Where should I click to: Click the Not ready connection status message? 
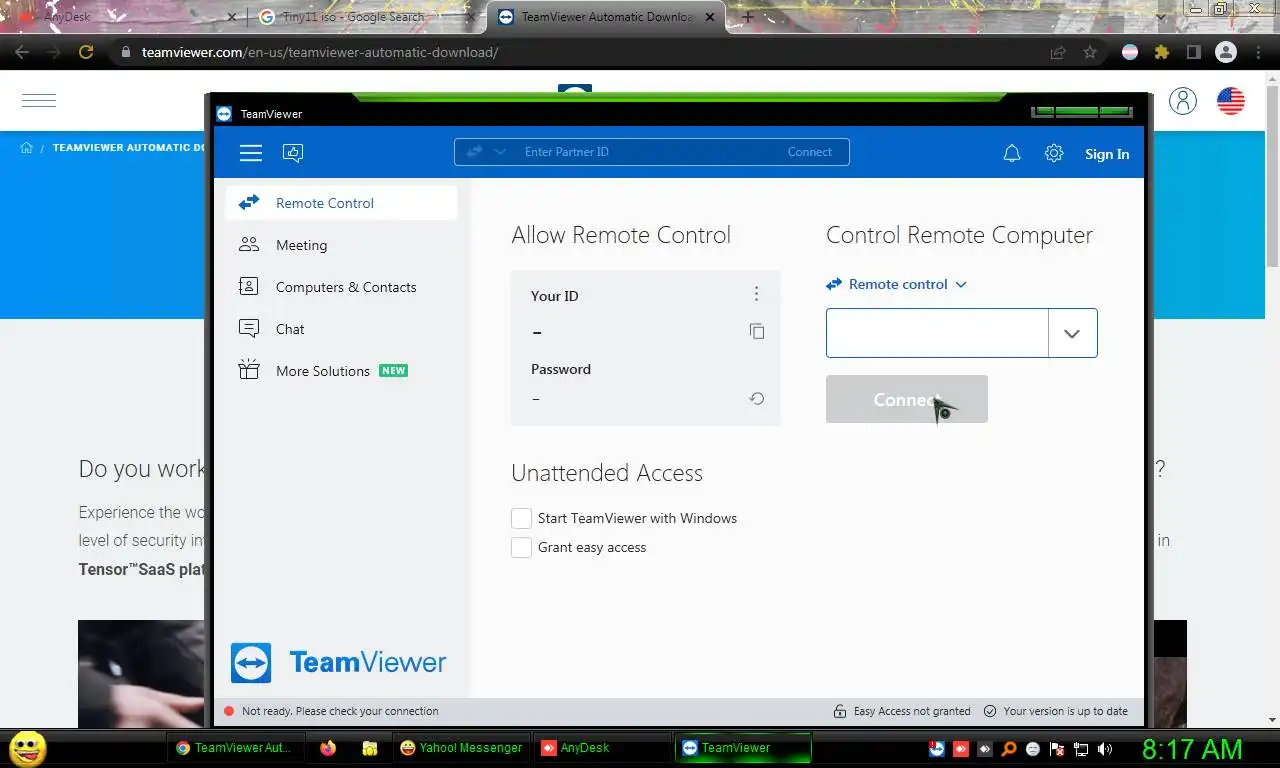331,711
